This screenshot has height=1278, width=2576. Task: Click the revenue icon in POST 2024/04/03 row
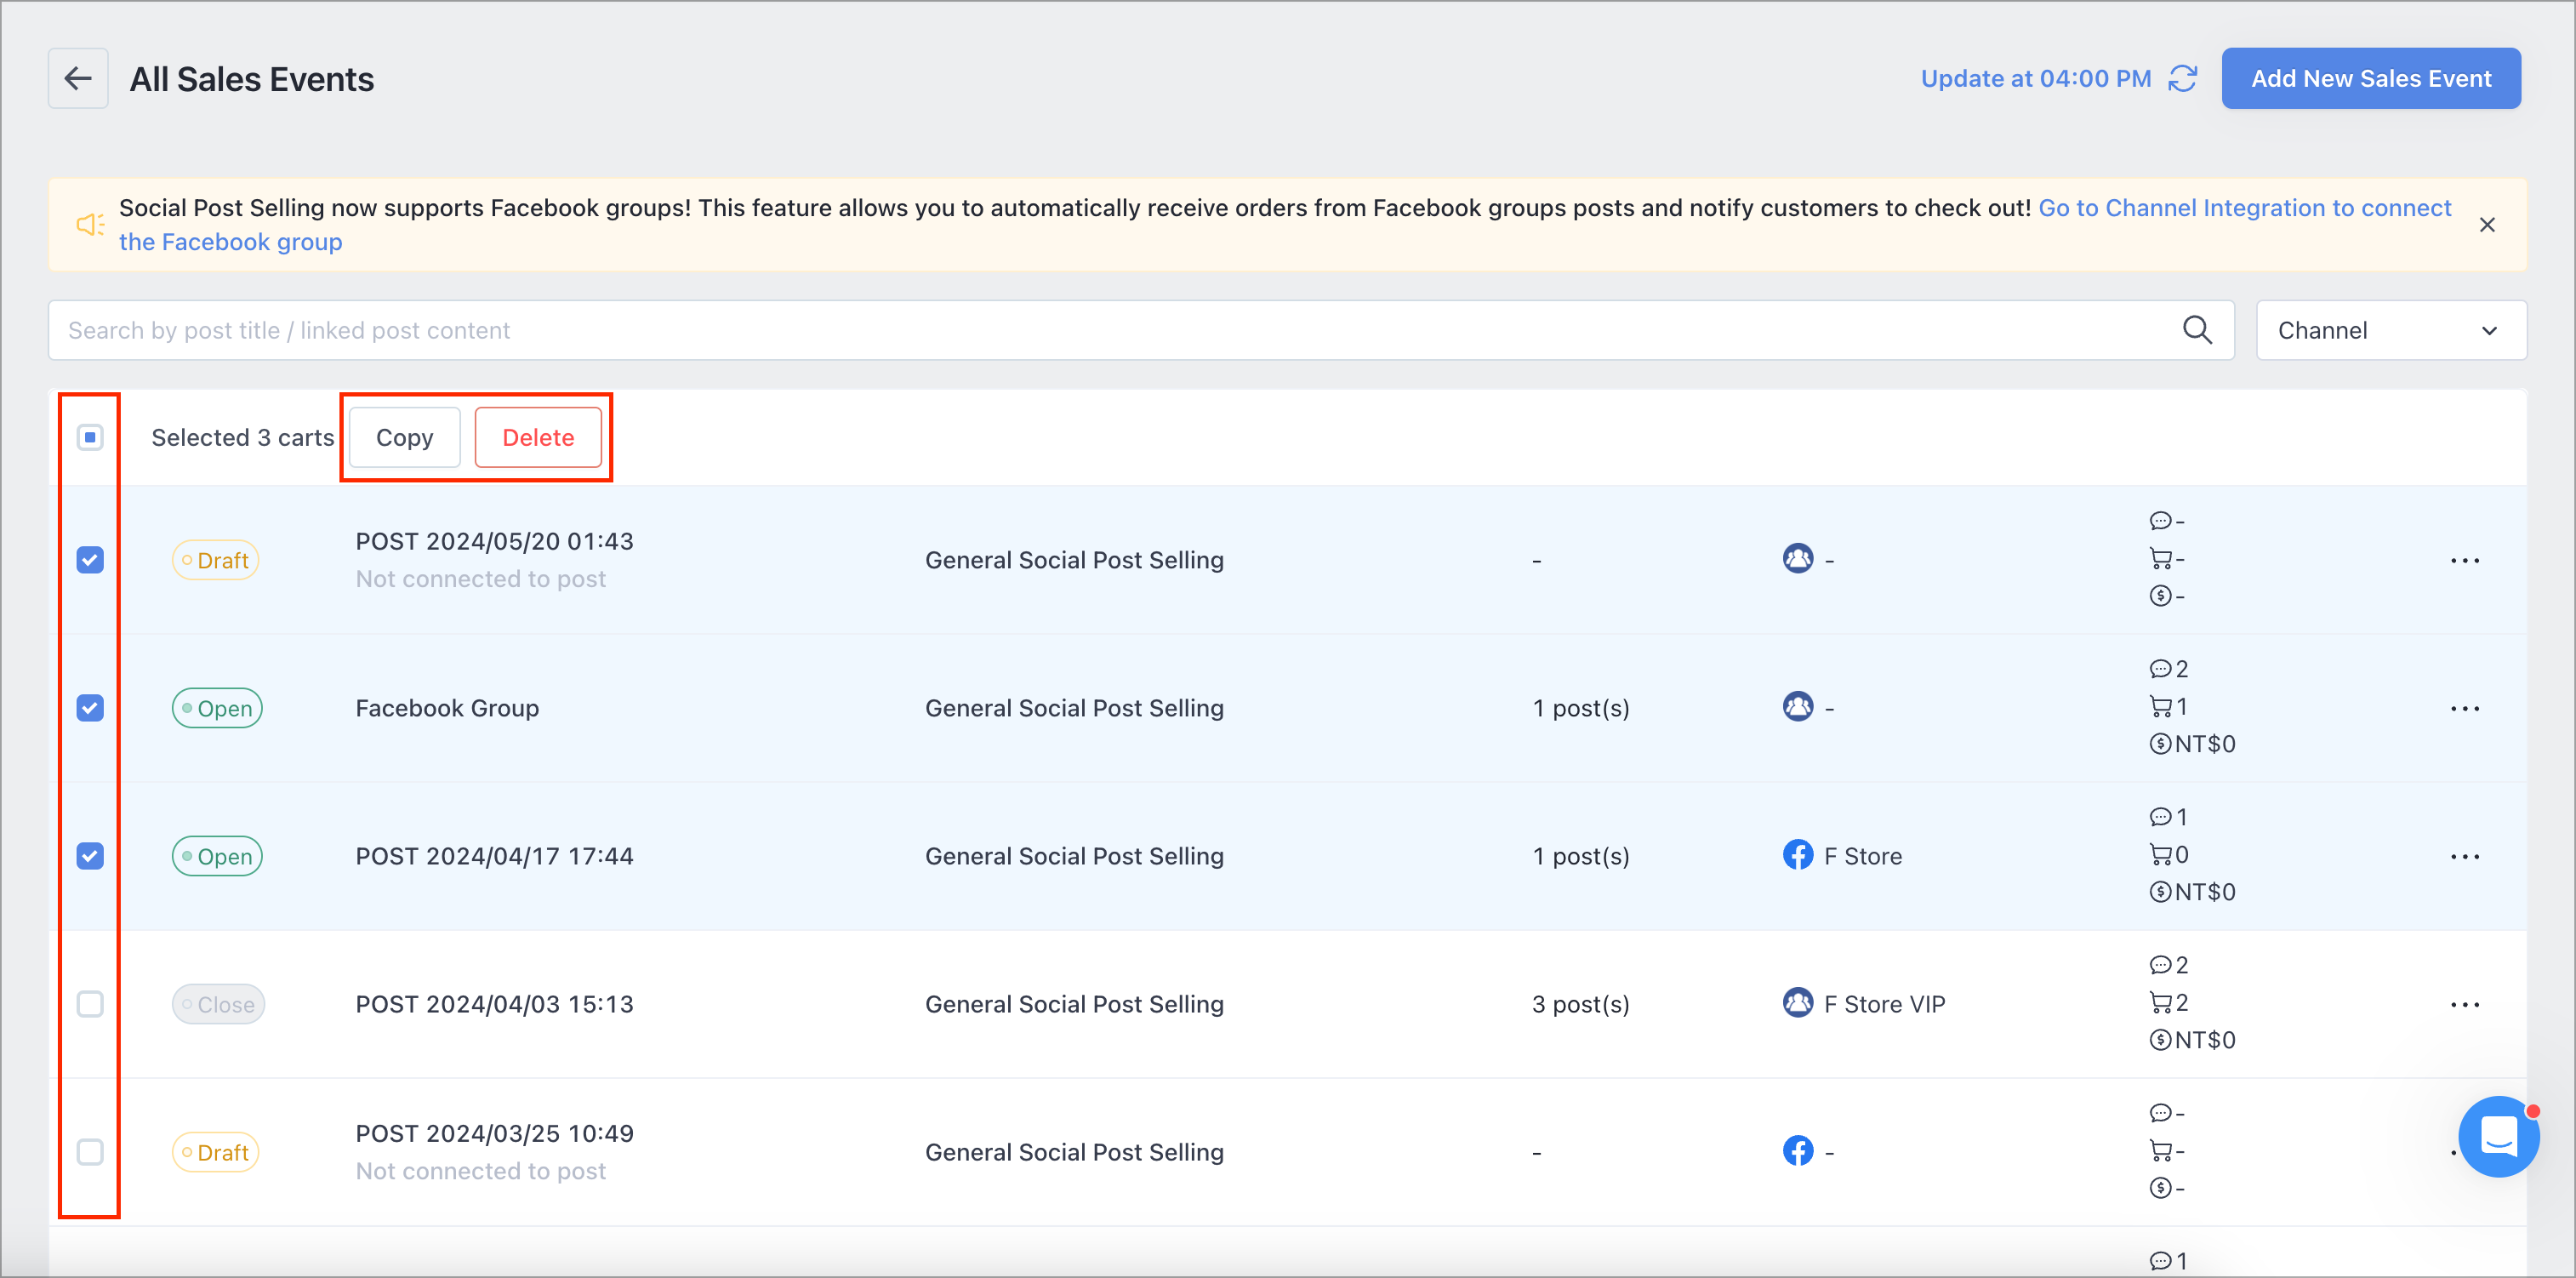click(2160, 1040)
